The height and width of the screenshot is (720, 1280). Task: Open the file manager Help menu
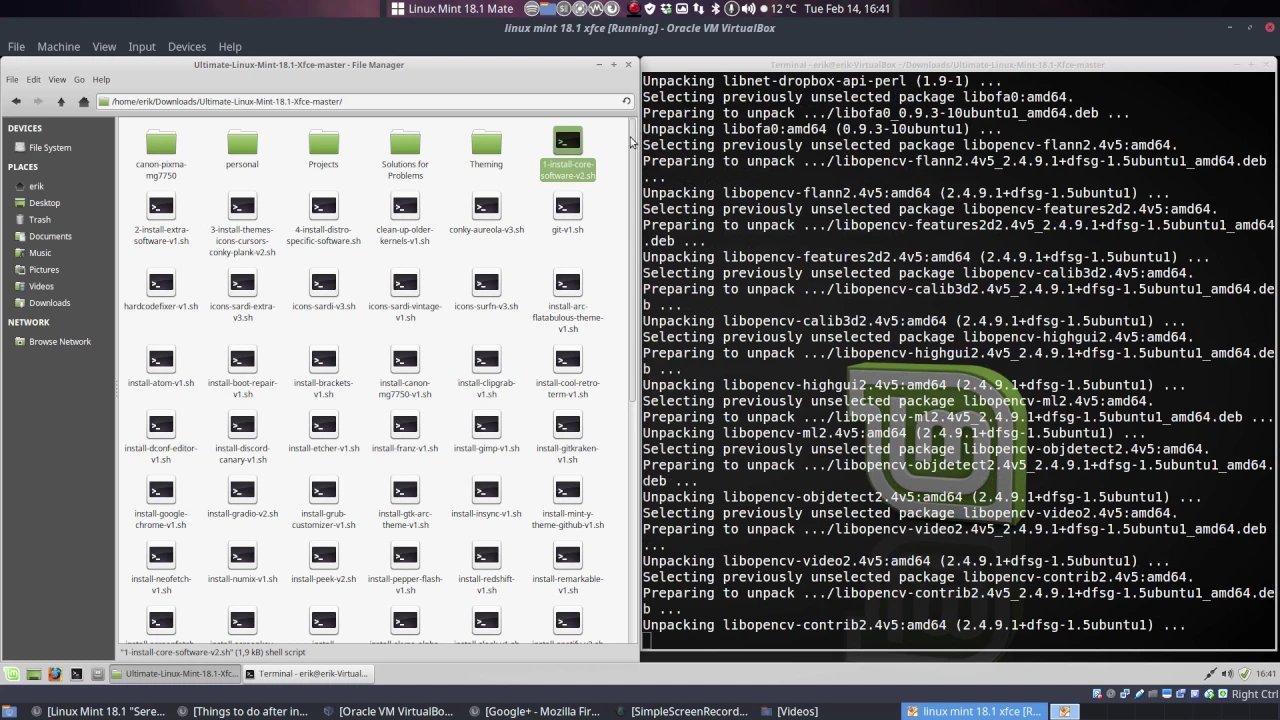[x=101, y=80]
